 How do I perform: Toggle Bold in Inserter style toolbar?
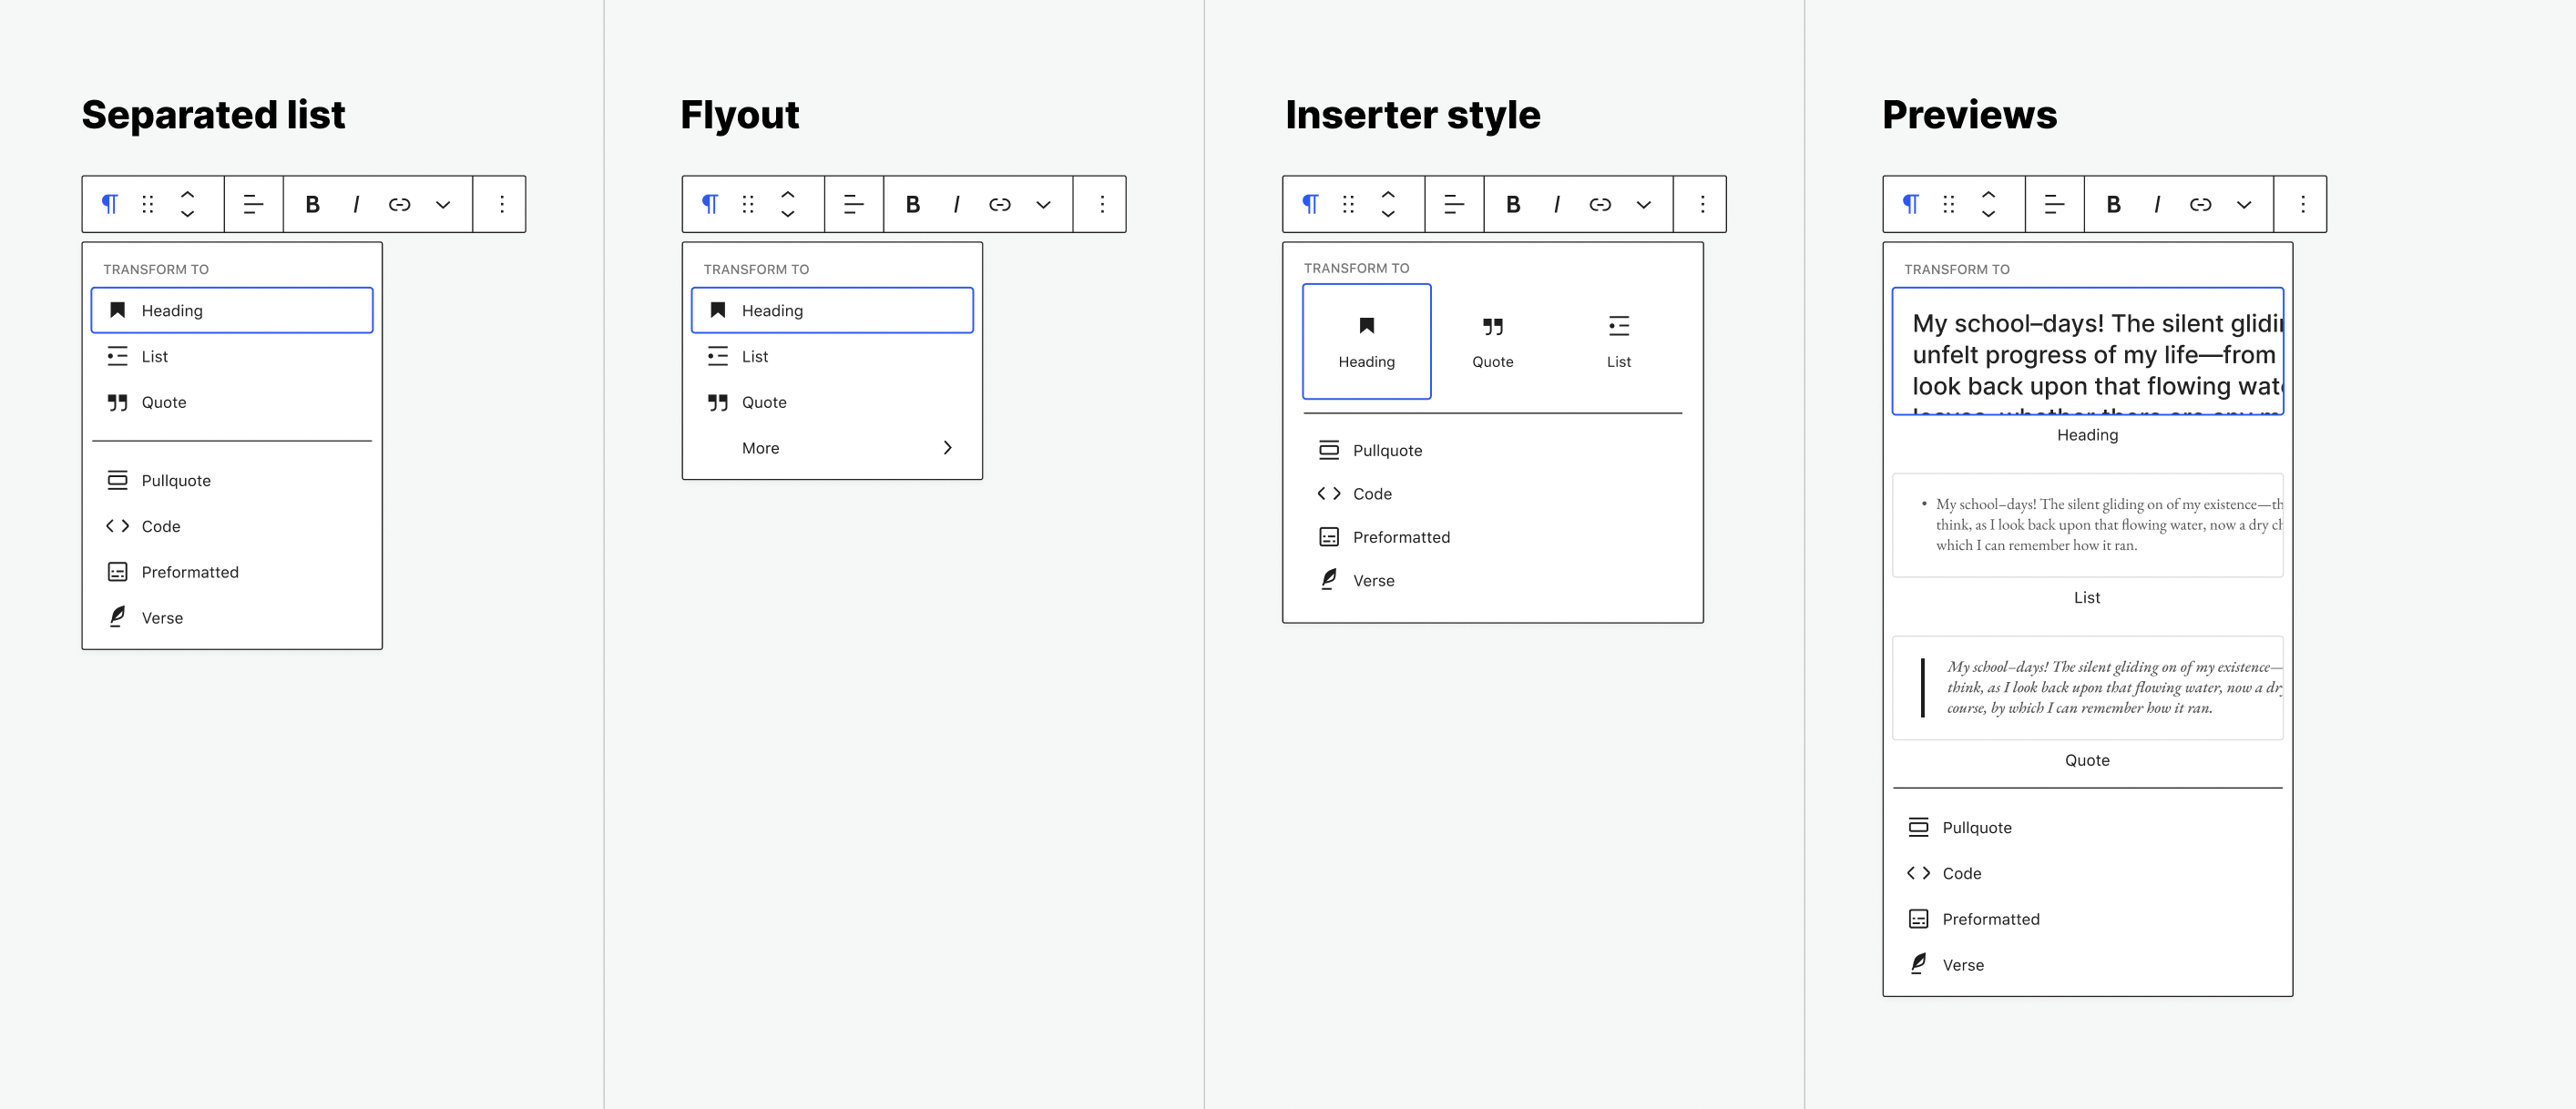pos(1513,204)
